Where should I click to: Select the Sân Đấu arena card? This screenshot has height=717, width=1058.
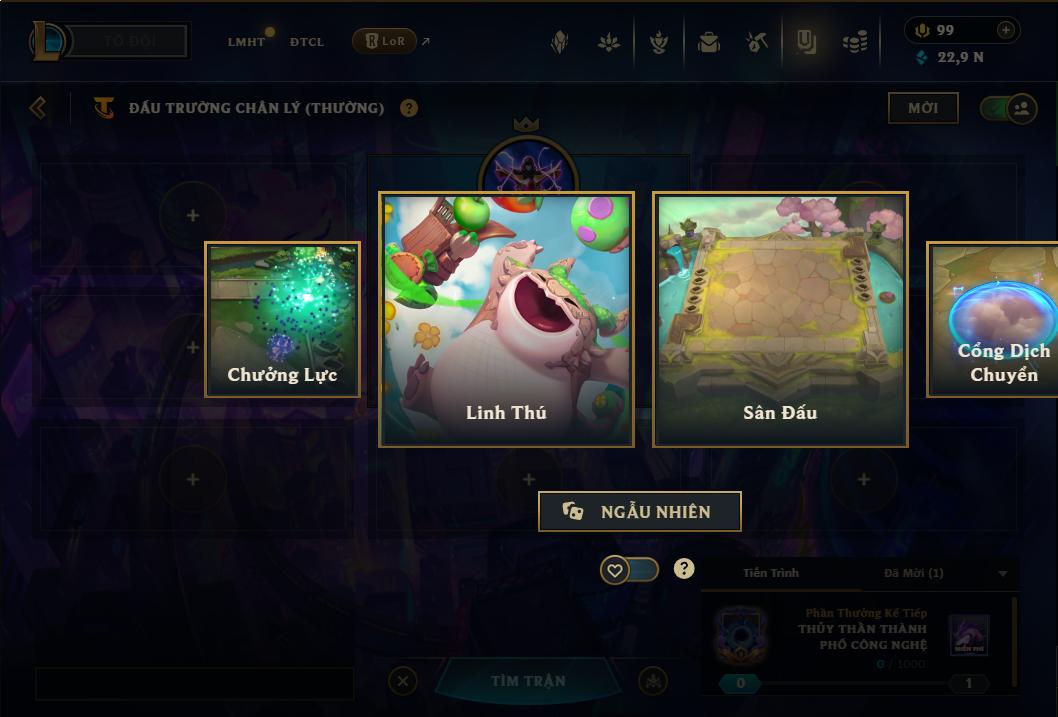pos(780,319)
